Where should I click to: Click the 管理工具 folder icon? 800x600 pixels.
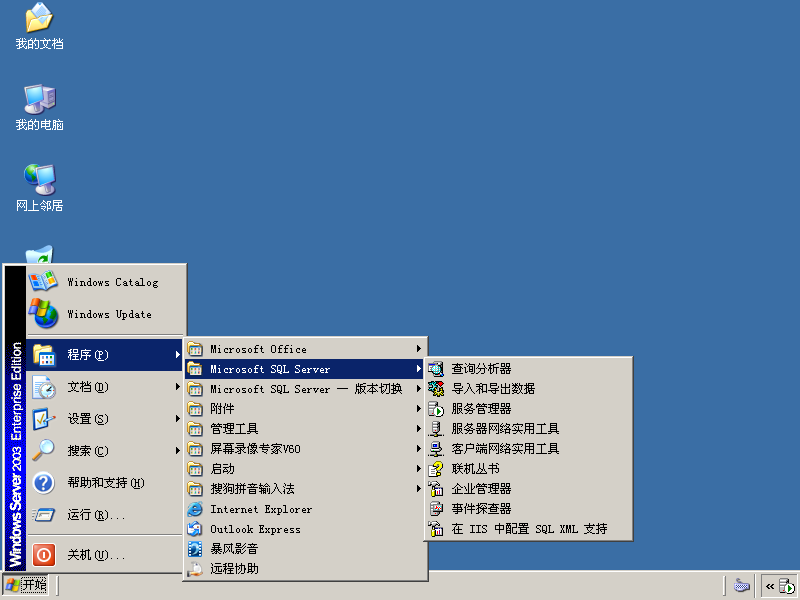pos(195,429)
